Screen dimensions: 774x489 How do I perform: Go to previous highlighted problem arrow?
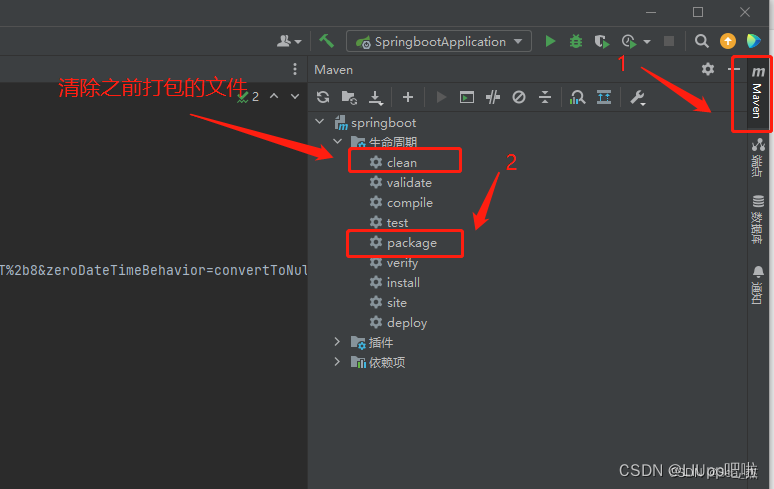(274, 96)
